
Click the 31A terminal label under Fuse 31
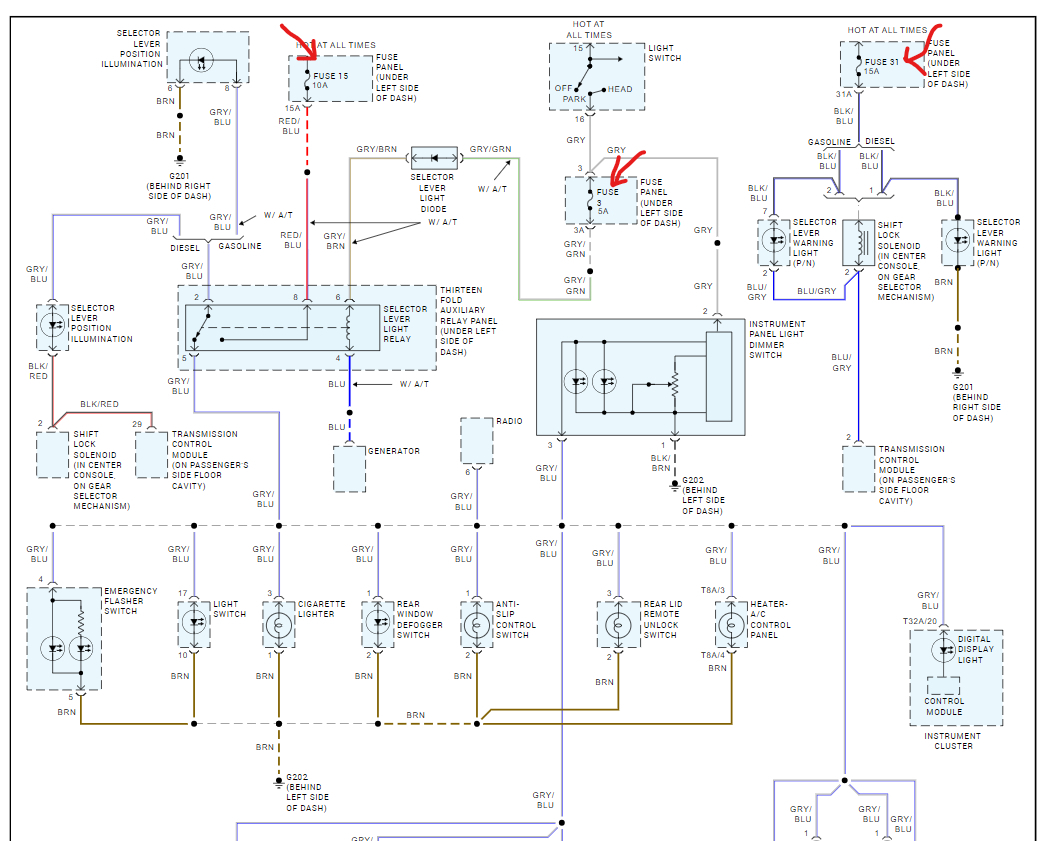pos(844,94)
